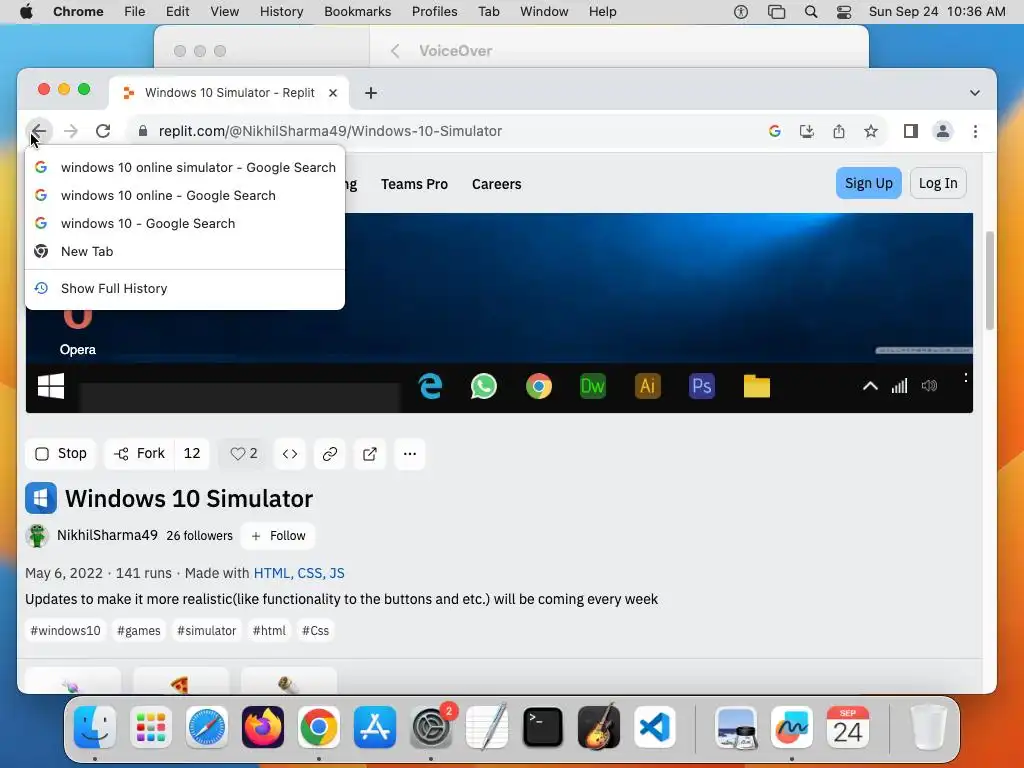Fork the Windows 10 Simulator repl
The width and height of the screenshot is (1024, 768).
pos(139,454)
